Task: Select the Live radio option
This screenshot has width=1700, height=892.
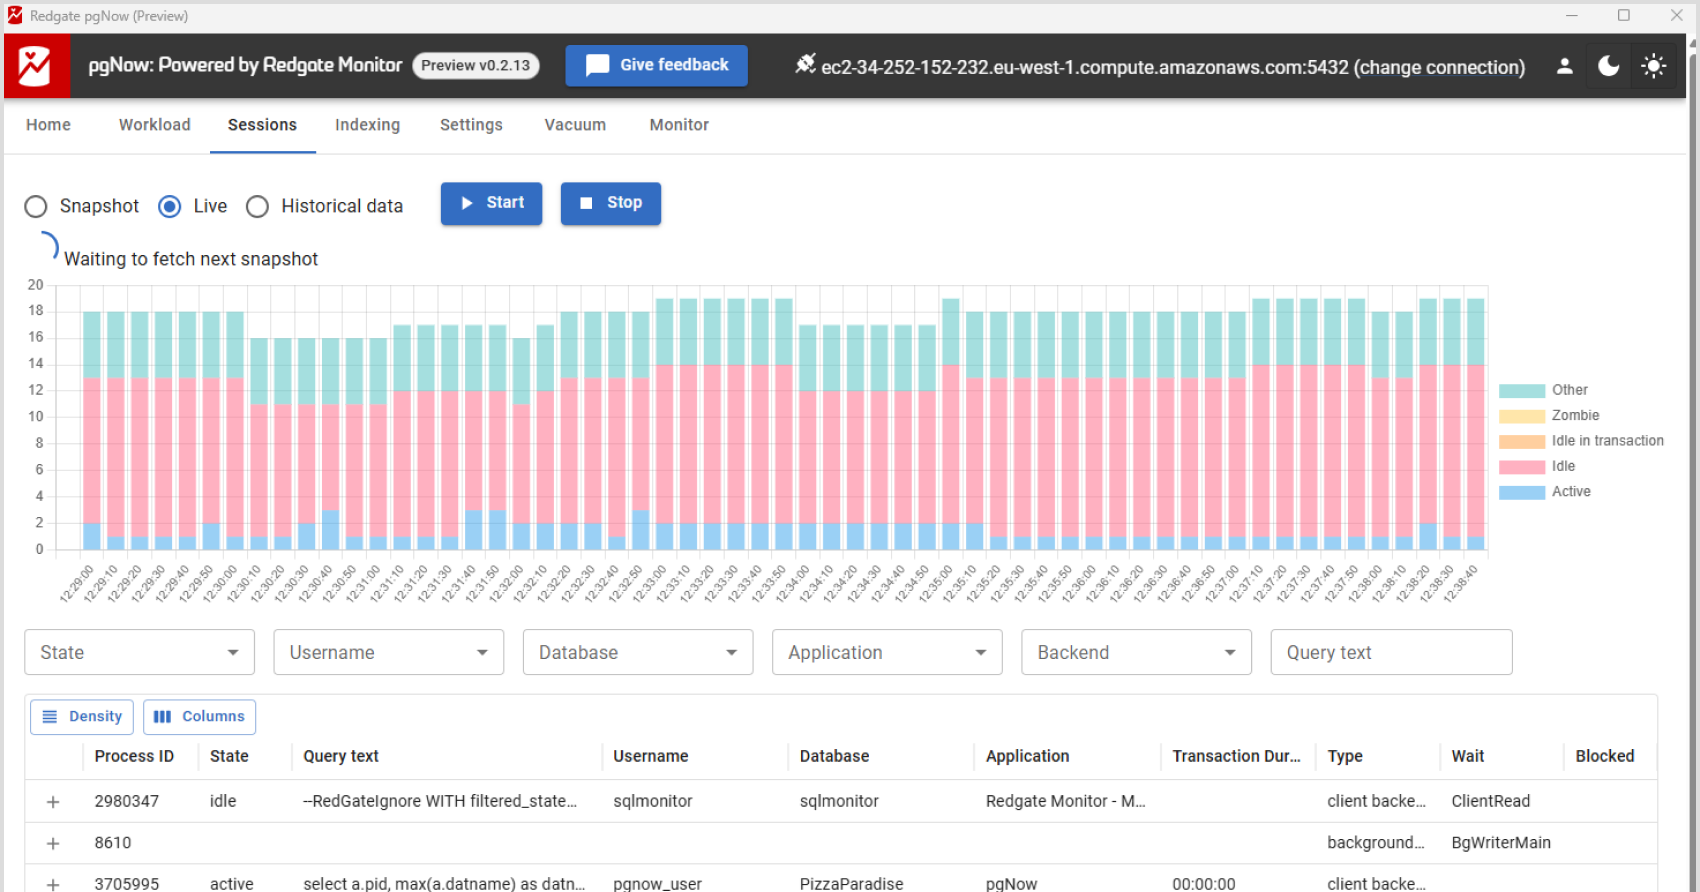Action: pyautogui.click(x=170, y=207)
